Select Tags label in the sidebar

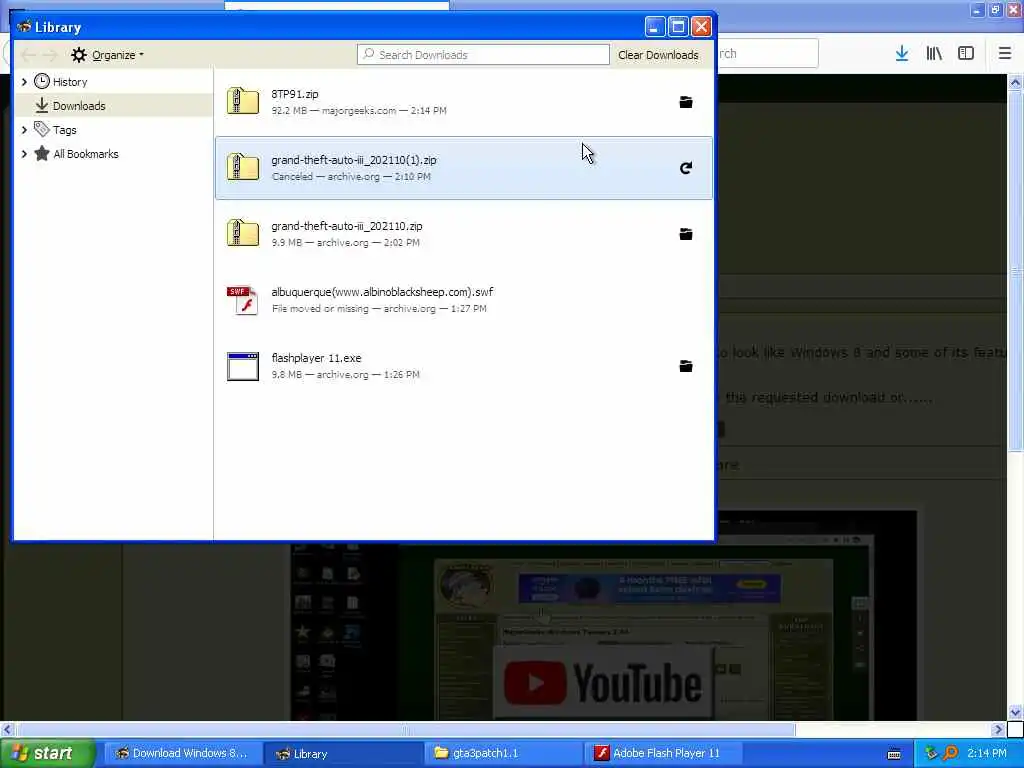click(65, 130)
